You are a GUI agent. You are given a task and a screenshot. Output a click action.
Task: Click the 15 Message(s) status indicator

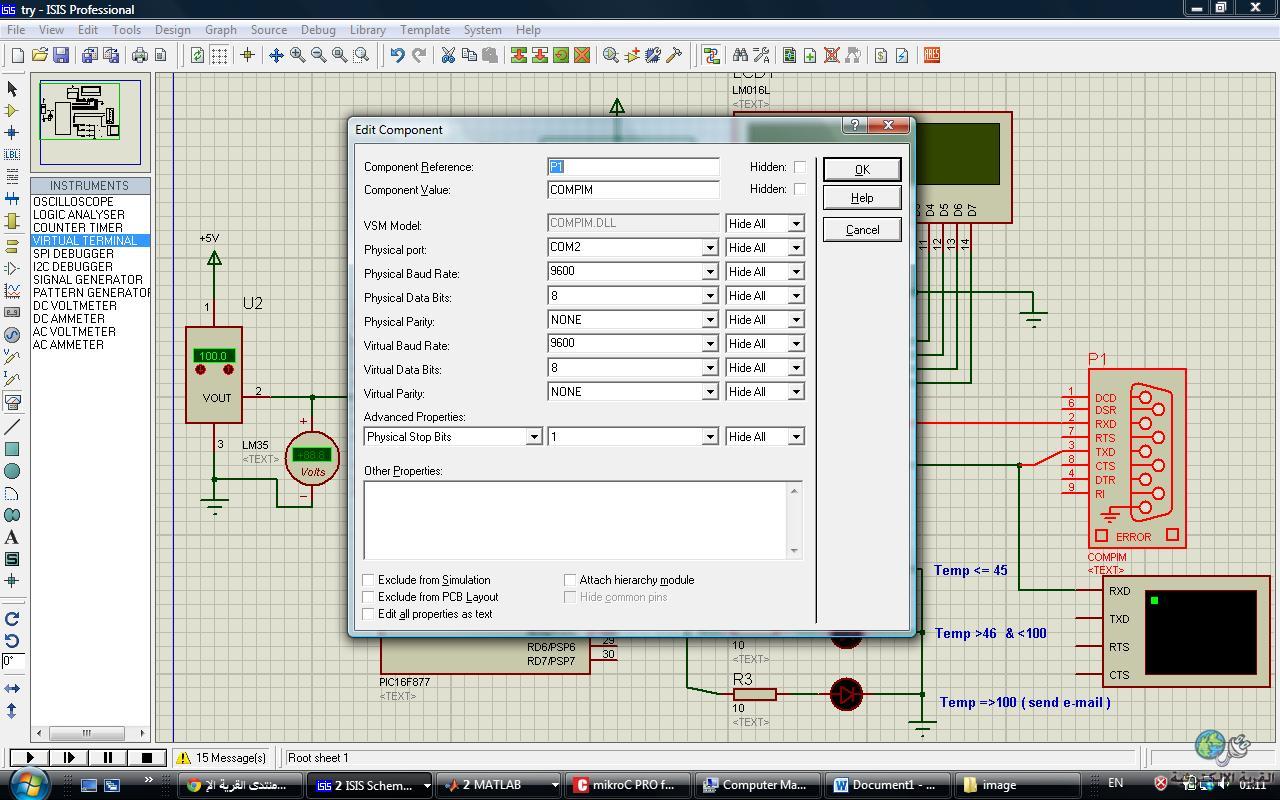(x=222, y=758)
